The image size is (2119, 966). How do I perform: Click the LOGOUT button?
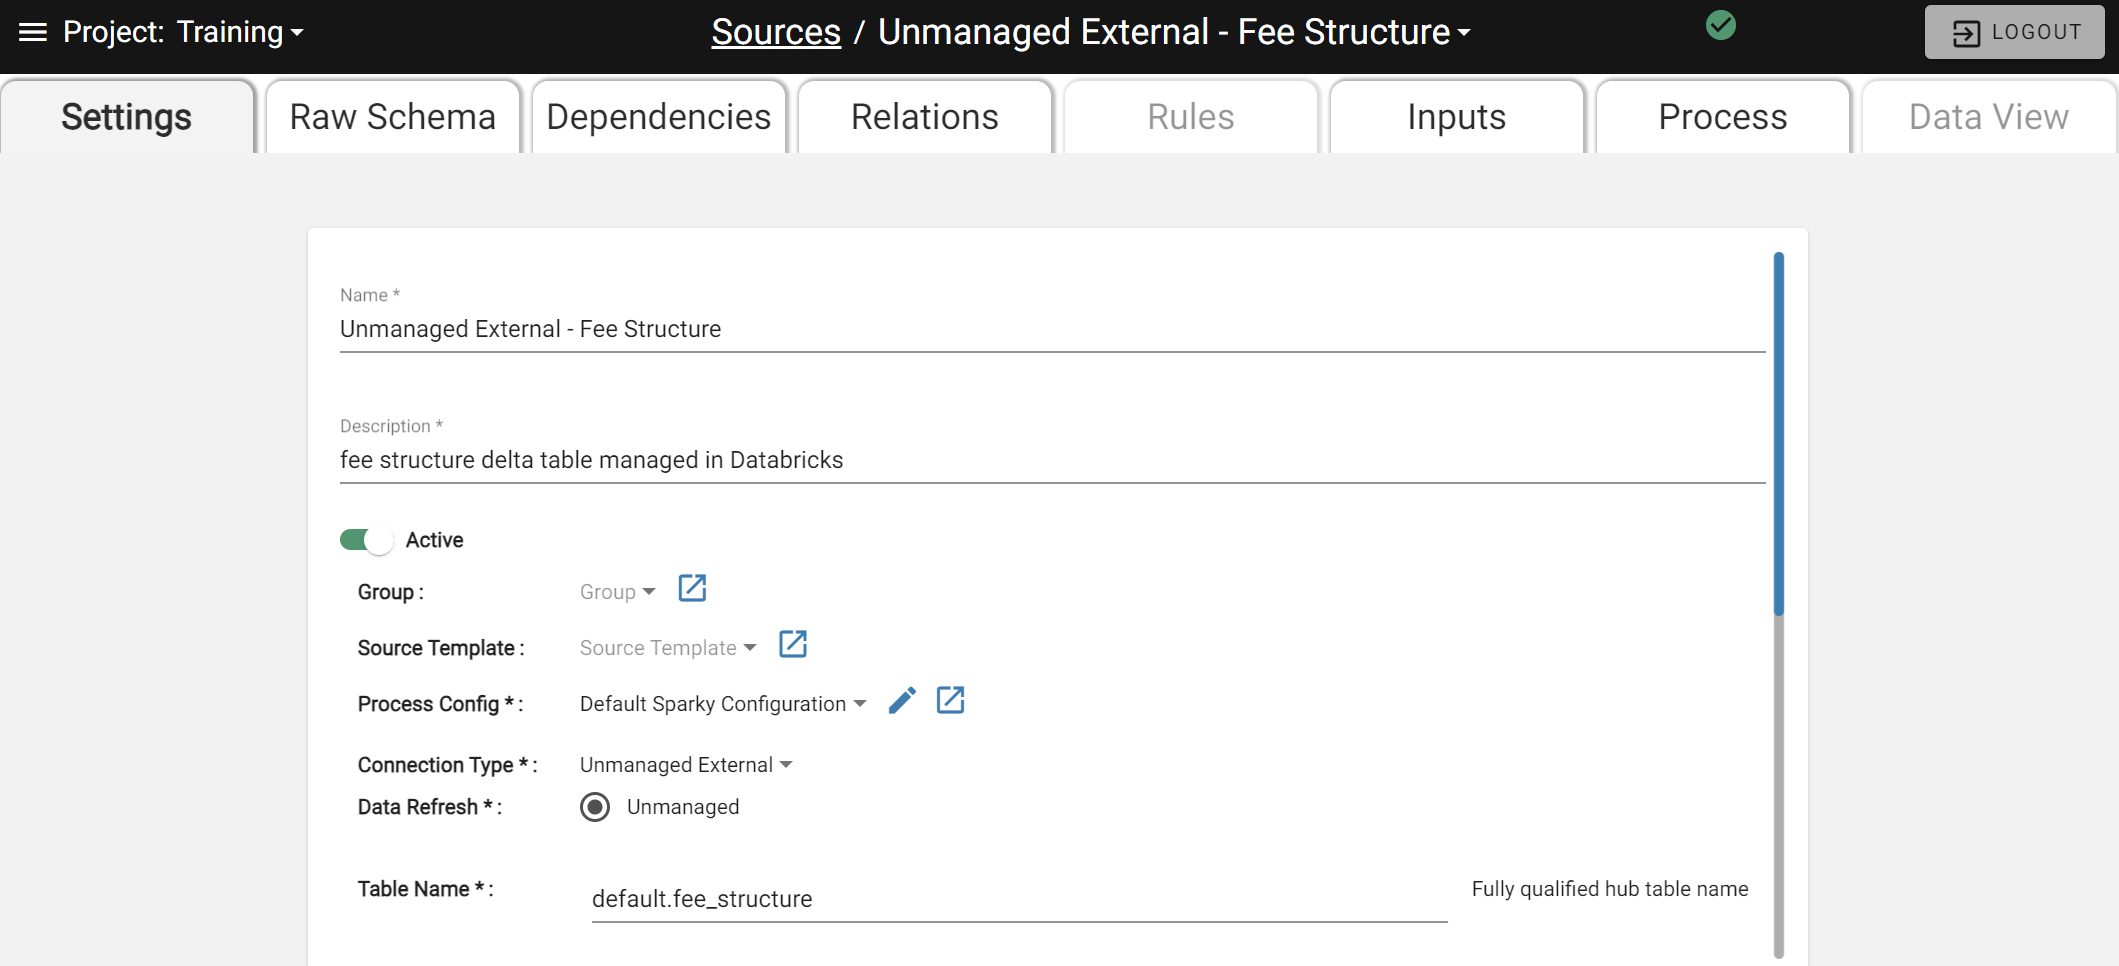point(2014,32)
